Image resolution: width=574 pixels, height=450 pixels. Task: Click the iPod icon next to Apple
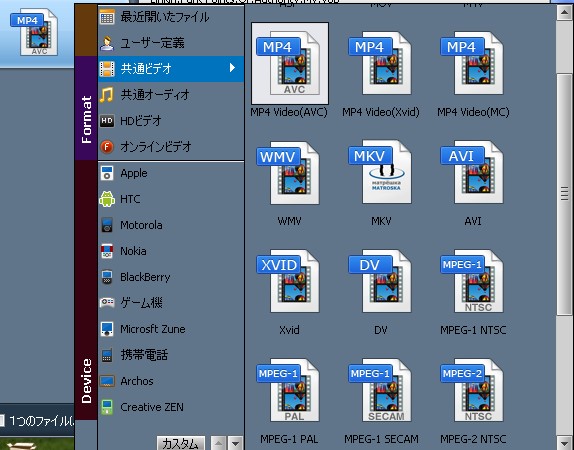107,173
